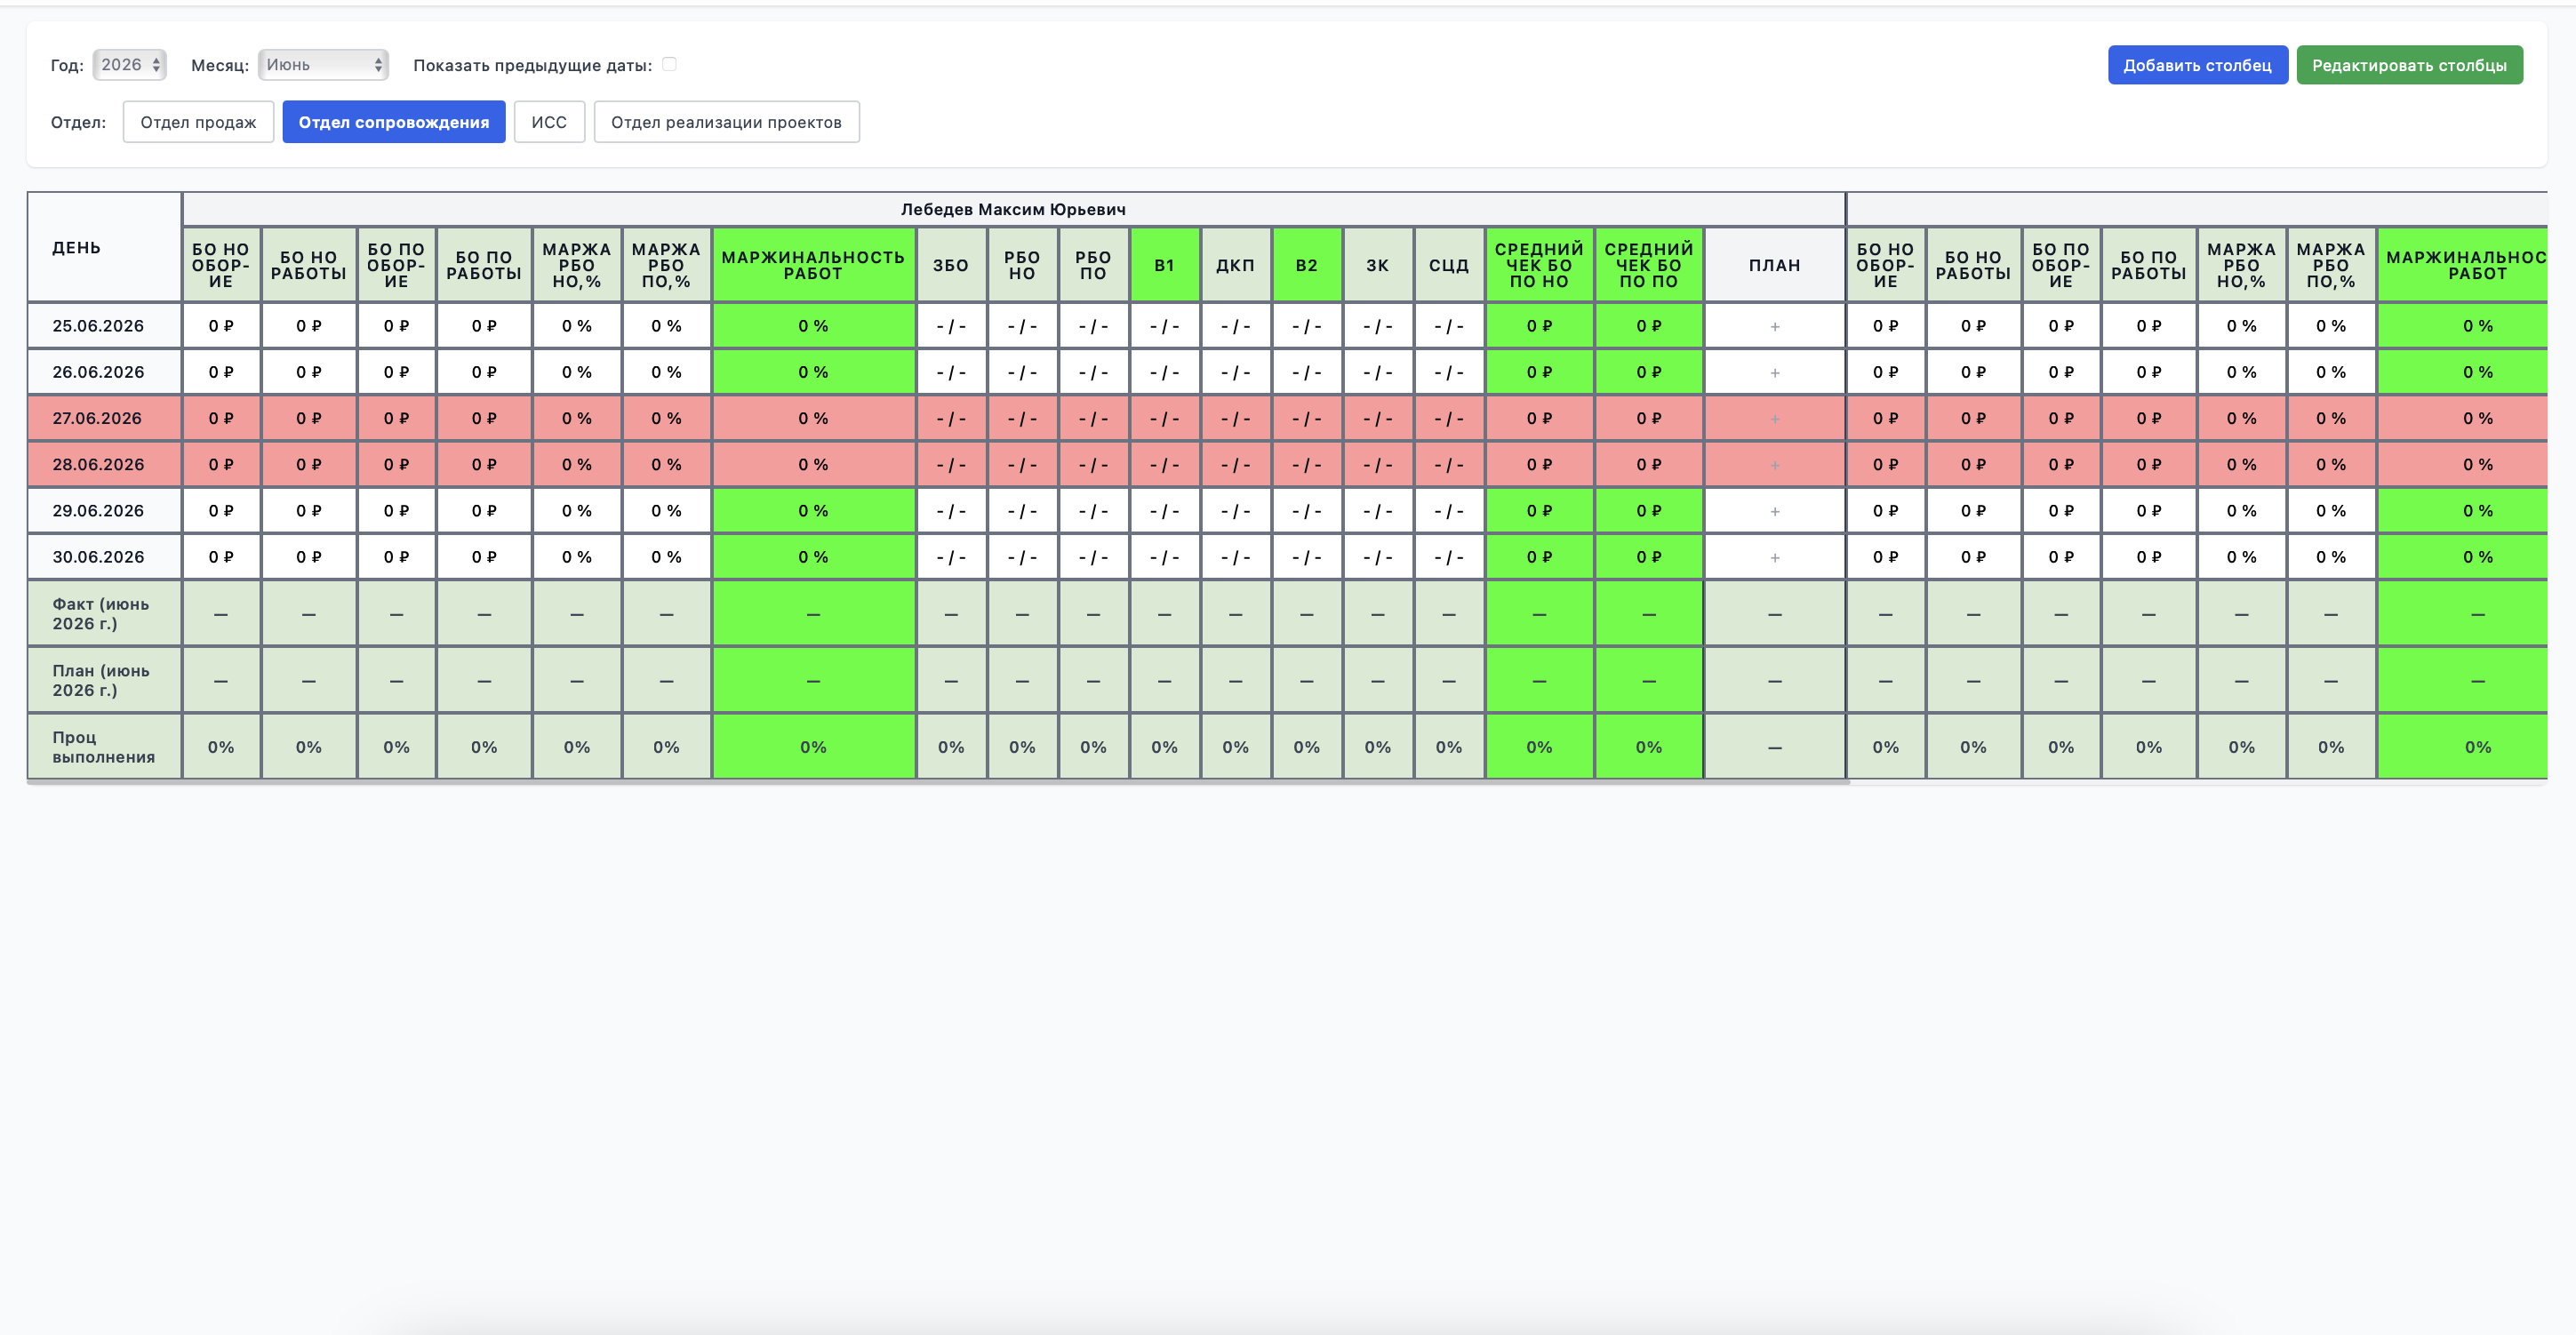The width and height of the screenshot is (2576, 1335).
Task: Click the Добавить столбец button
Action: point(2197,65)
